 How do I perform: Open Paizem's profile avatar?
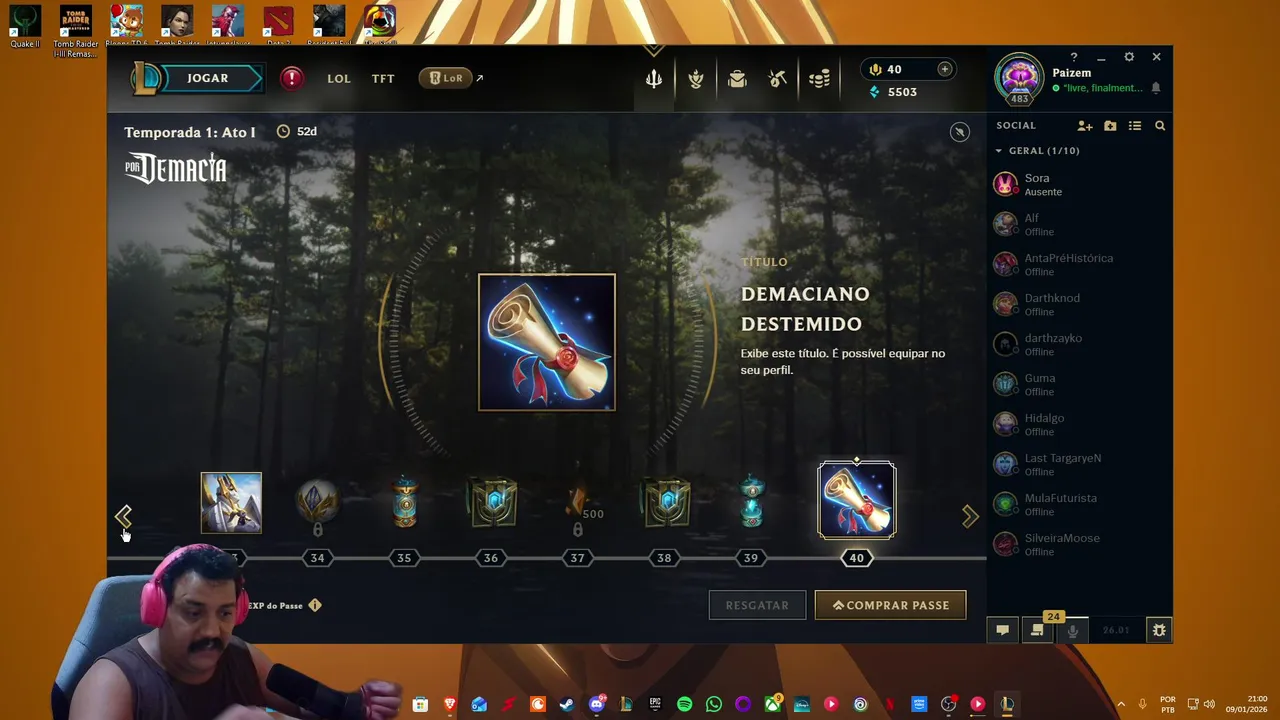coord(1019,78)
